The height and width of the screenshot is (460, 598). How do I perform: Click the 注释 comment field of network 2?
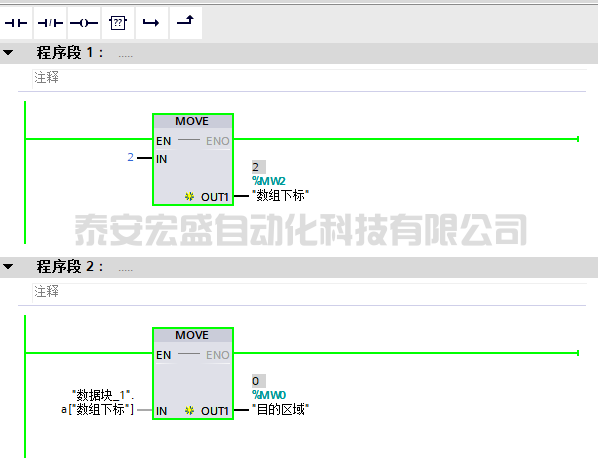tap(309, 292)
